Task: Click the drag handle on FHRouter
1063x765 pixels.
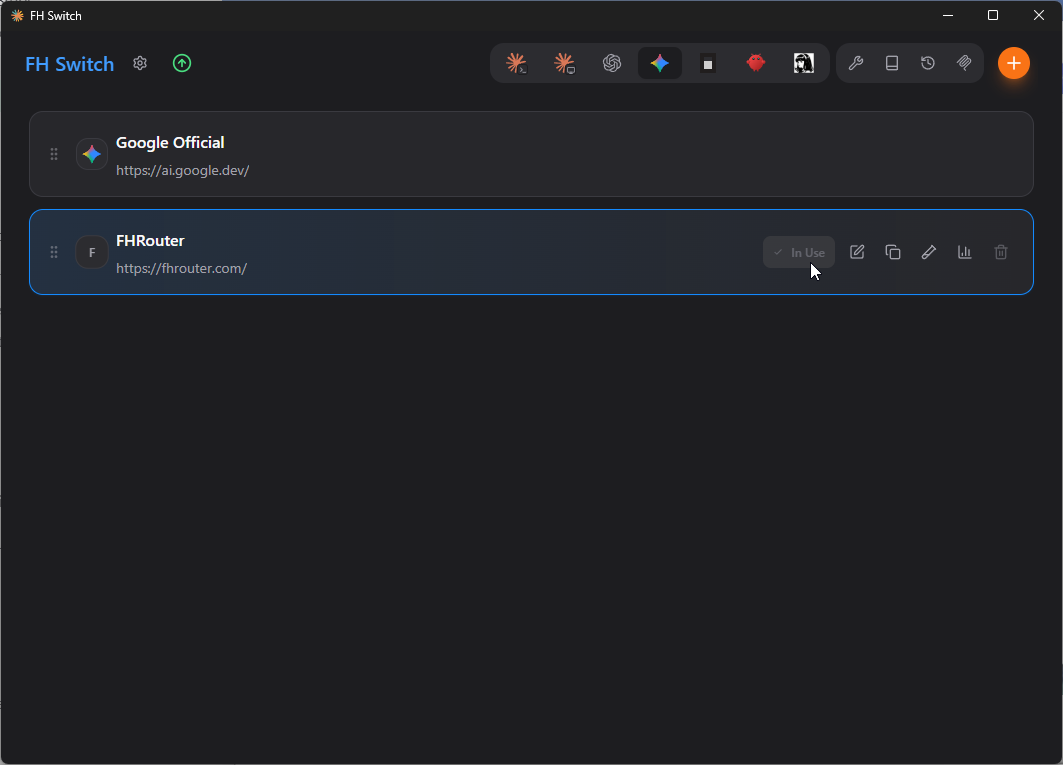Action: click(54, 252)
